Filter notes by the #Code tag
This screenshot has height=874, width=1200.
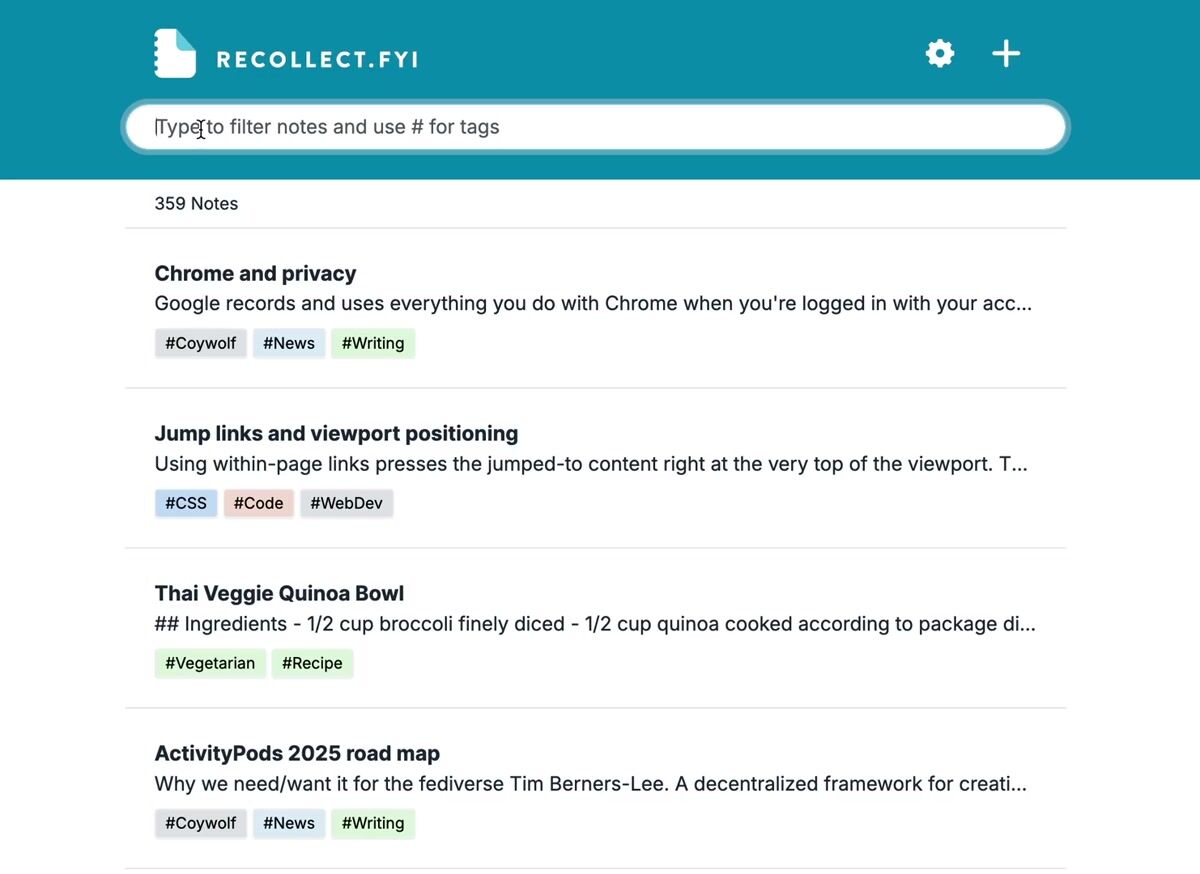point(258,503)
